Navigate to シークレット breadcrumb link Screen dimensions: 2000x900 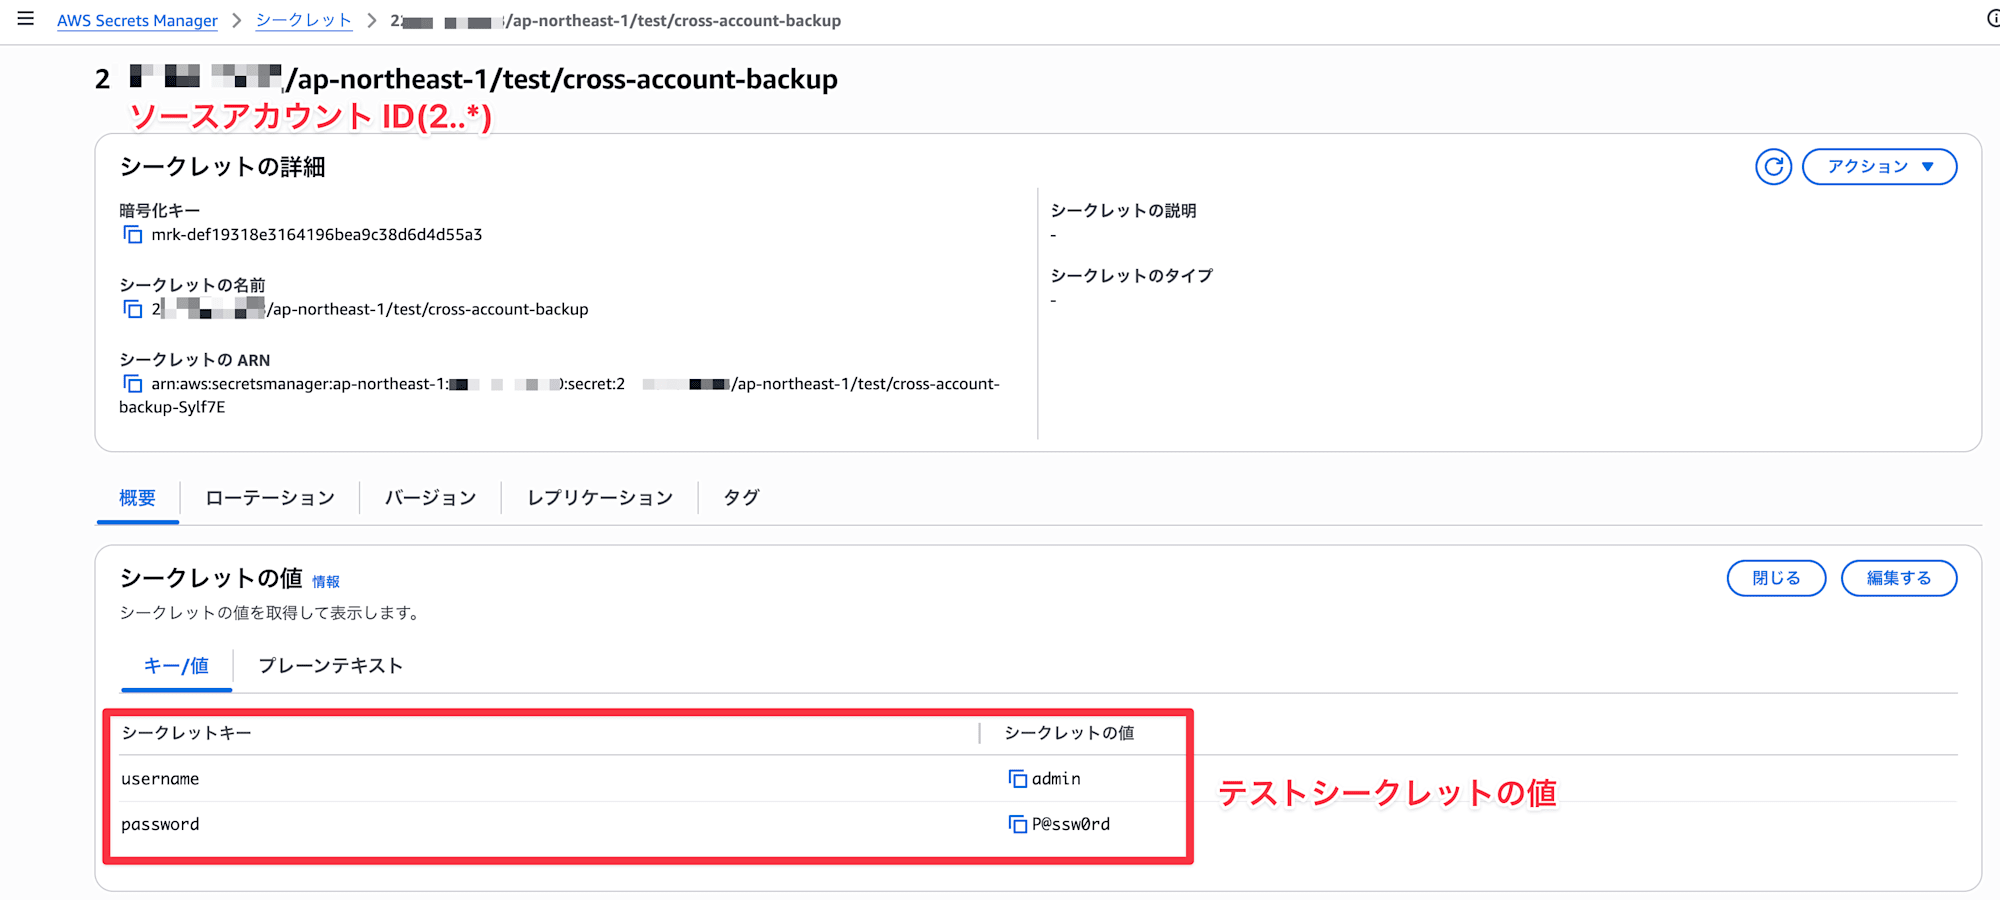point(304,20)
